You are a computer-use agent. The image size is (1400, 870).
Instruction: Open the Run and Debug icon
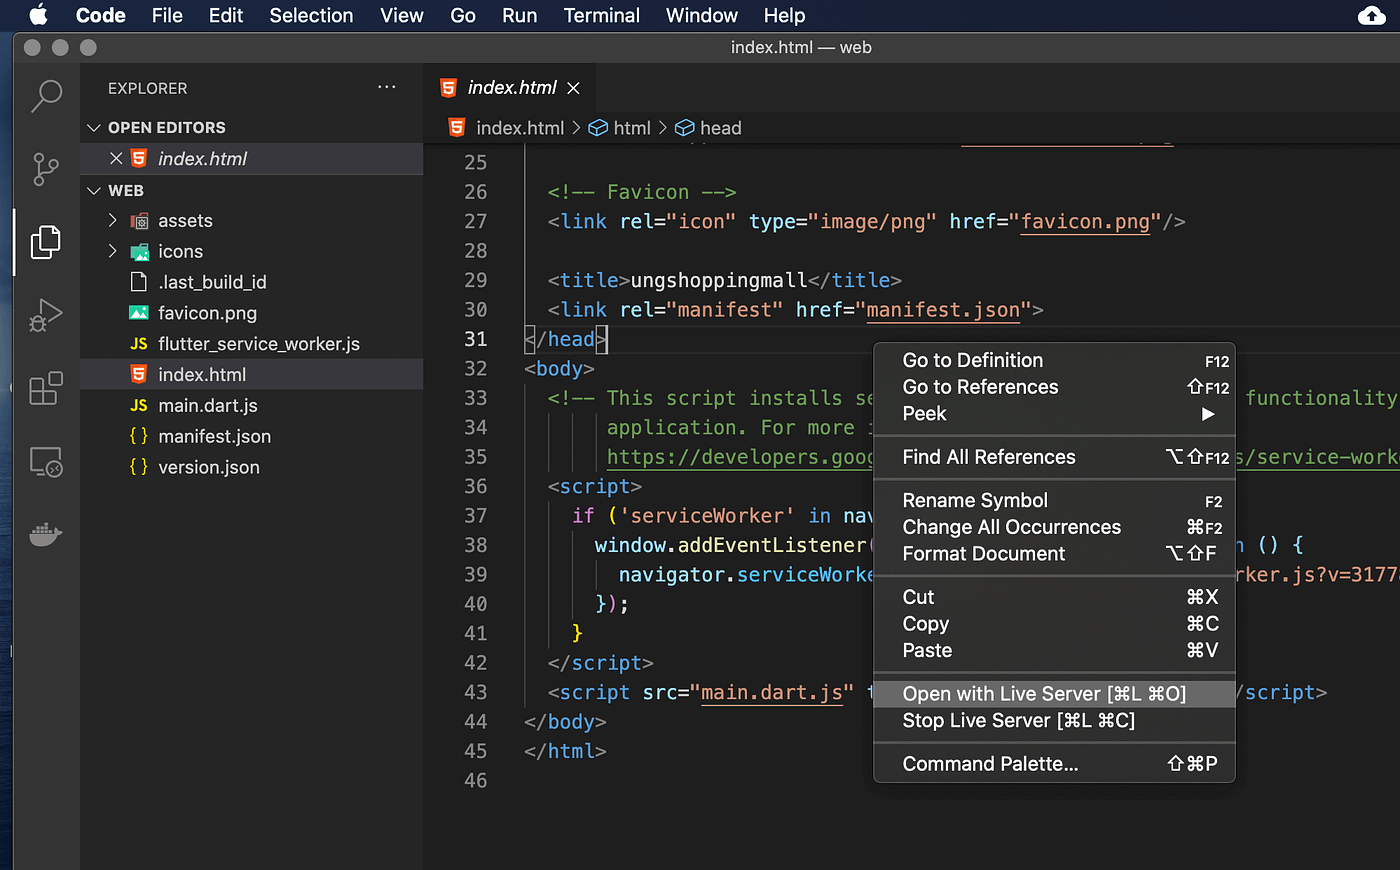[45, 314]
